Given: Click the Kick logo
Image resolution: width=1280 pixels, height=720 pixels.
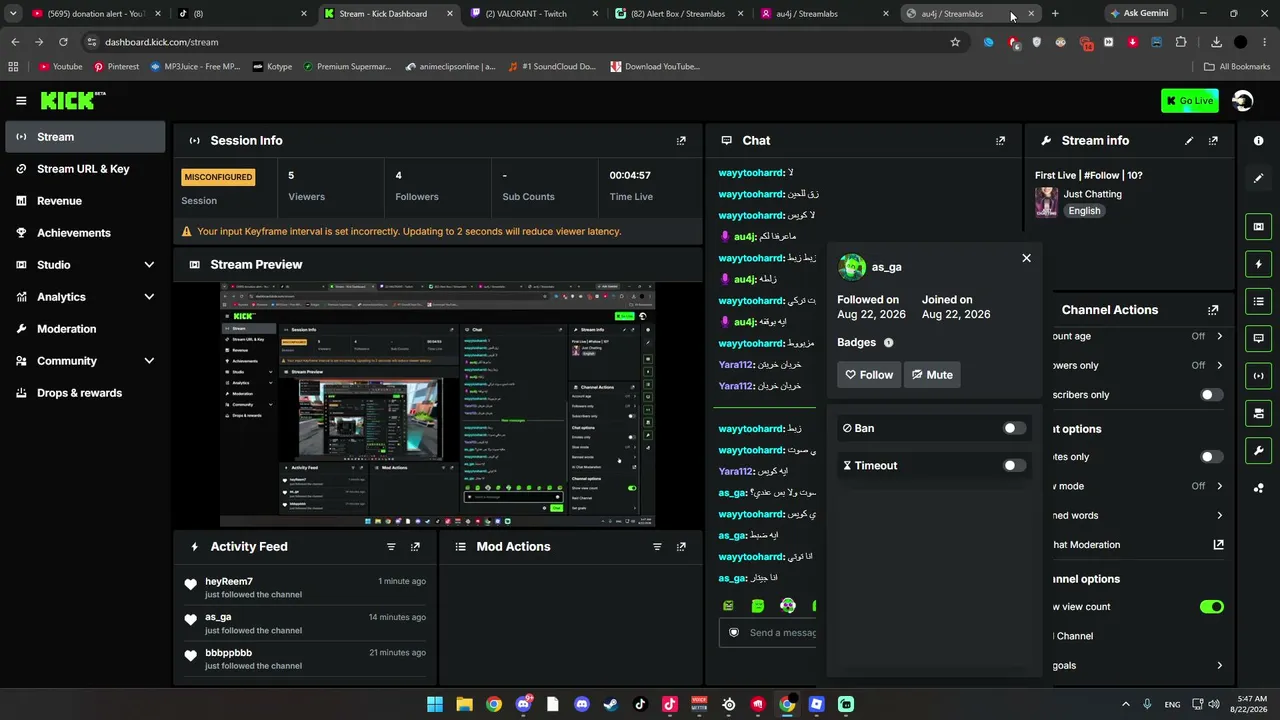Looking at the screenshot, I should 72,100.
